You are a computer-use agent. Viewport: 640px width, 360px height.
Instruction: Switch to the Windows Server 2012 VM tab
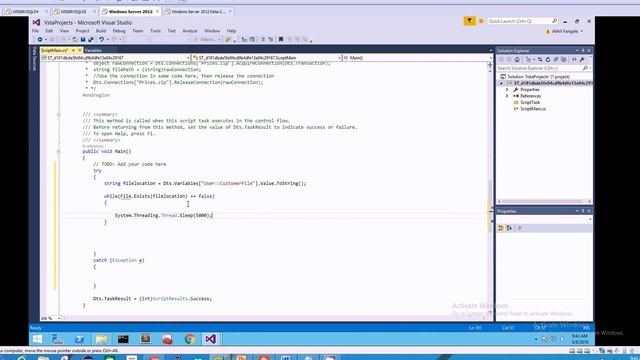click(130, 11)
